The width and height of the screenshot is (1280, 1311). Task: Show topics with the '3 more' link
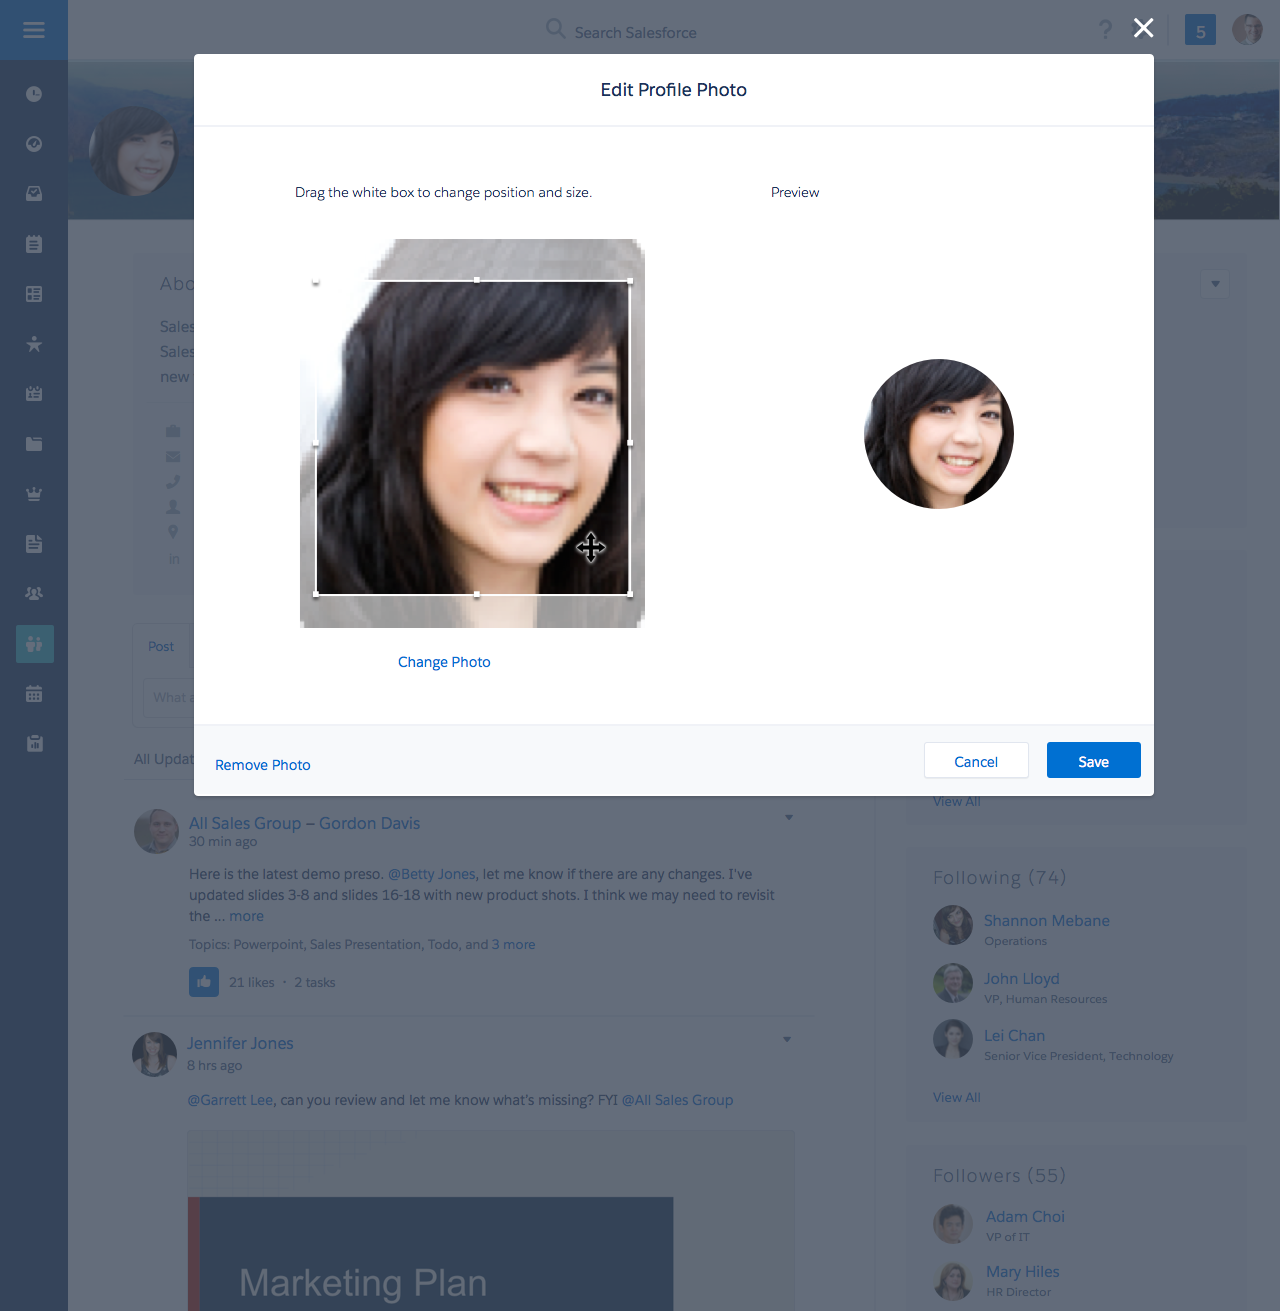point(513,944)
